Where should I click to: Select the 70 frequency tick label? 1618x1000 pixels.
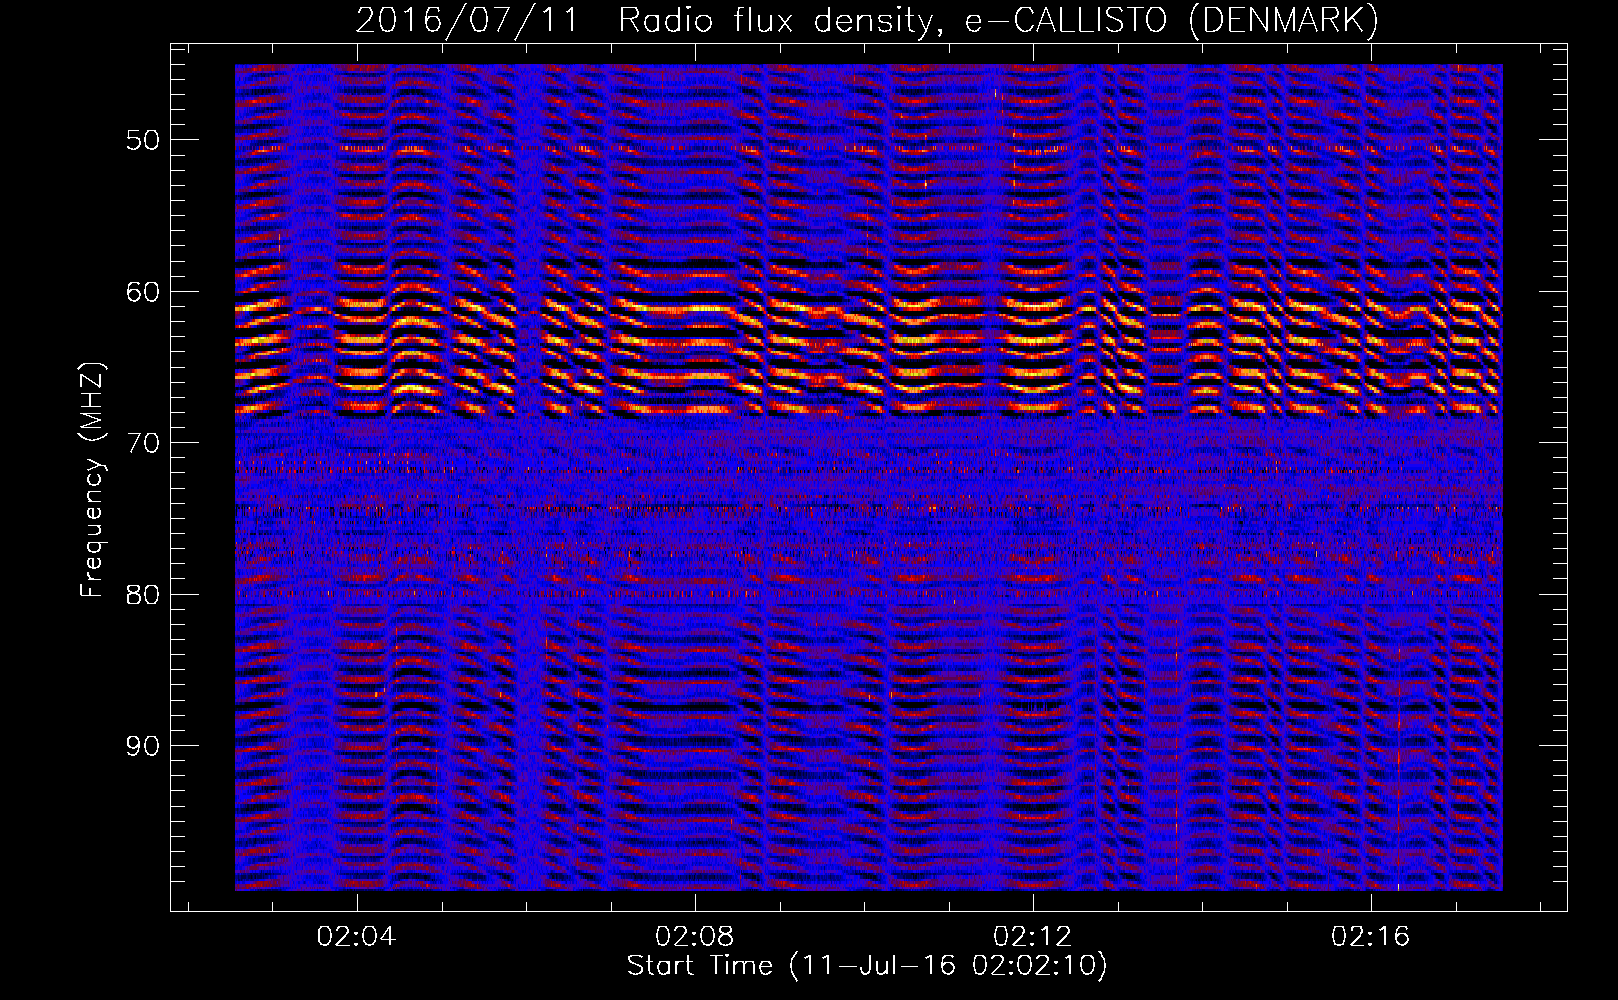point(143,443)
